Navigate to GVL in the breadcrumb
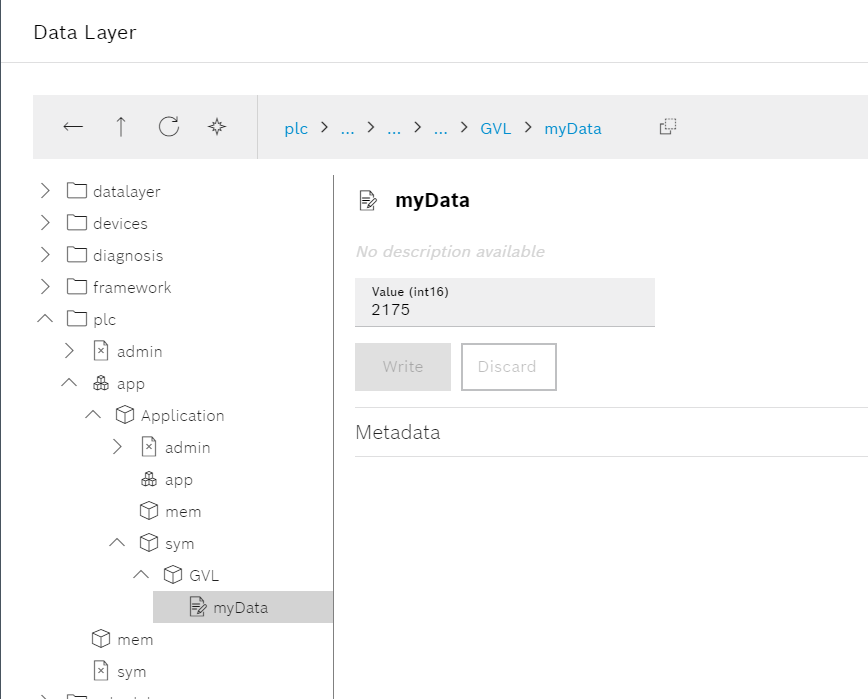 click(495, 128)
